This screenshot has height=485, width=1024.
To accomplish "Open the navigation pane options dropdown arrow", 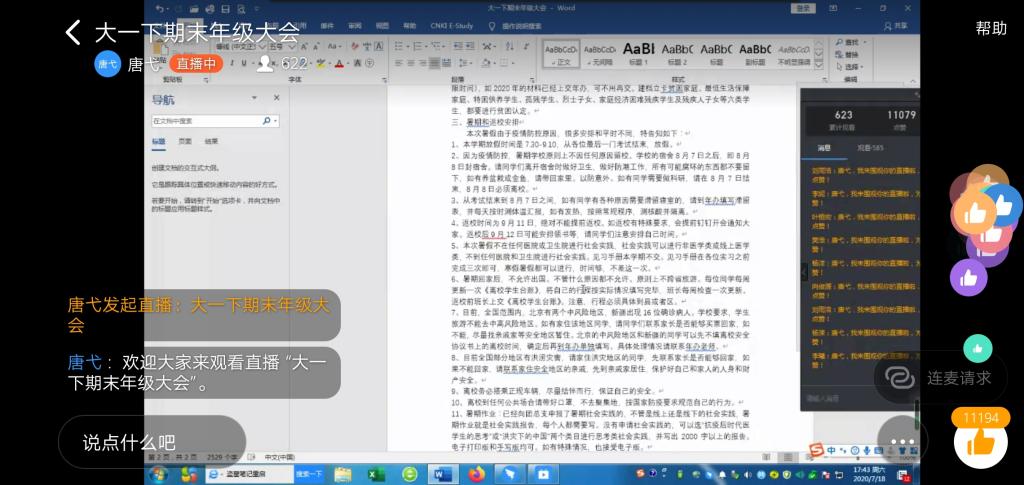I will click(255, 98).
